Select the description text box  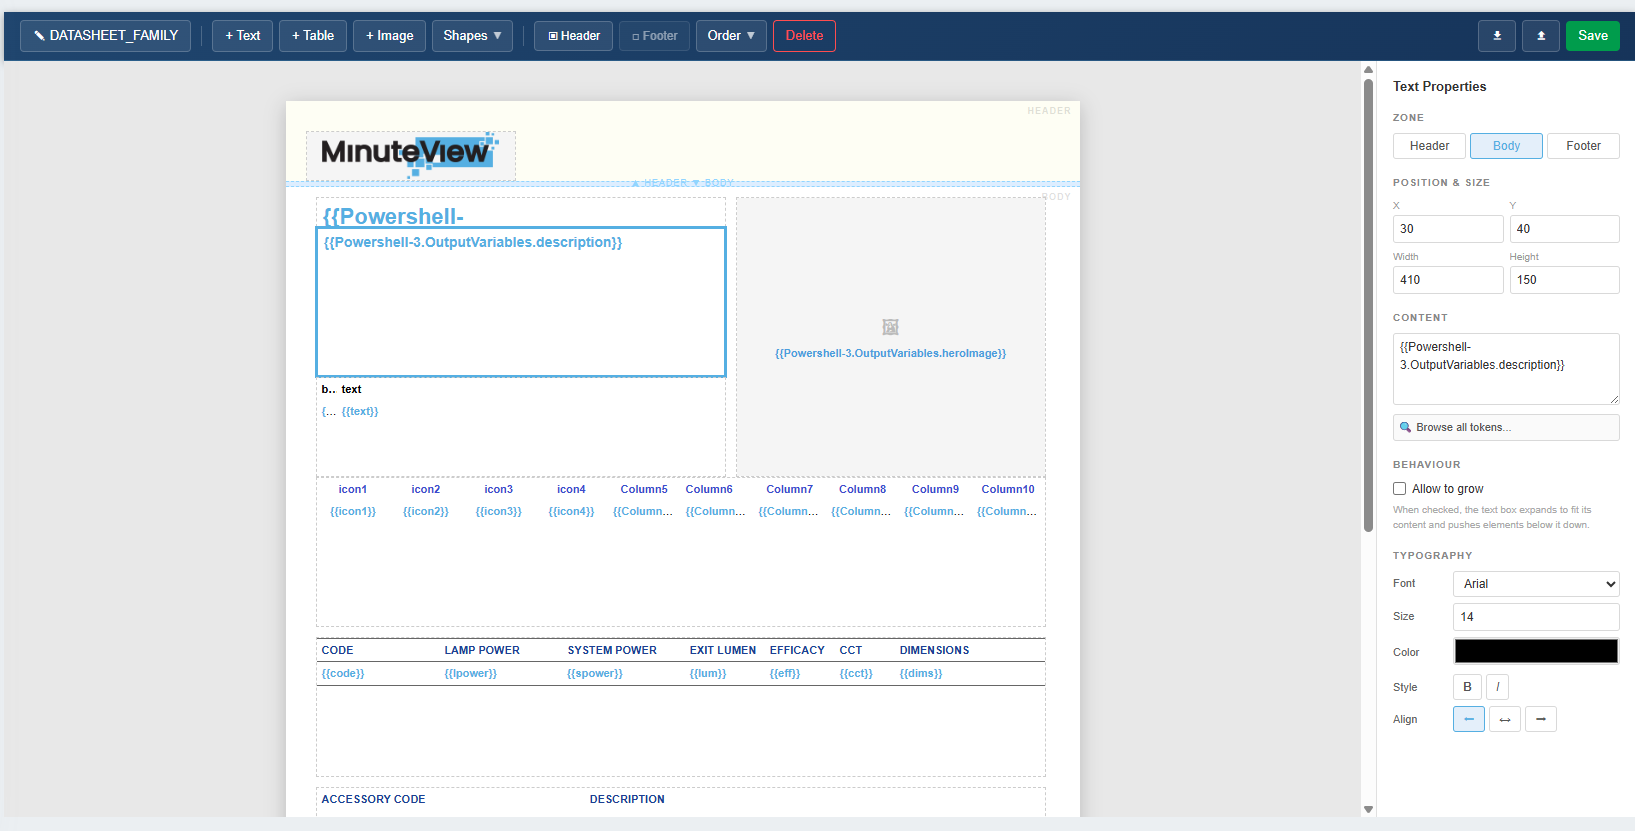(x=521, y=302)
